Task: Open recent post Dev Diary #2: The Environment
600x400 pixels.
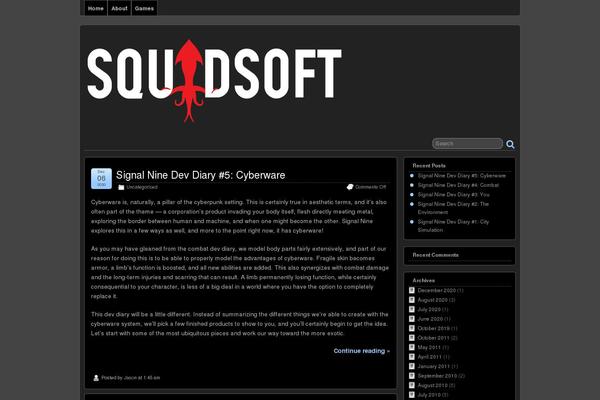Action: point(453,208)
